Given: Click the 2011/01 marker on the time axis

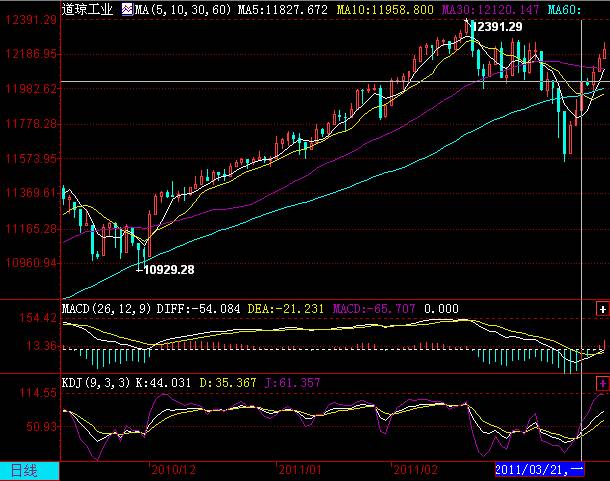Looking at the screenshot, I should [300, 470].
